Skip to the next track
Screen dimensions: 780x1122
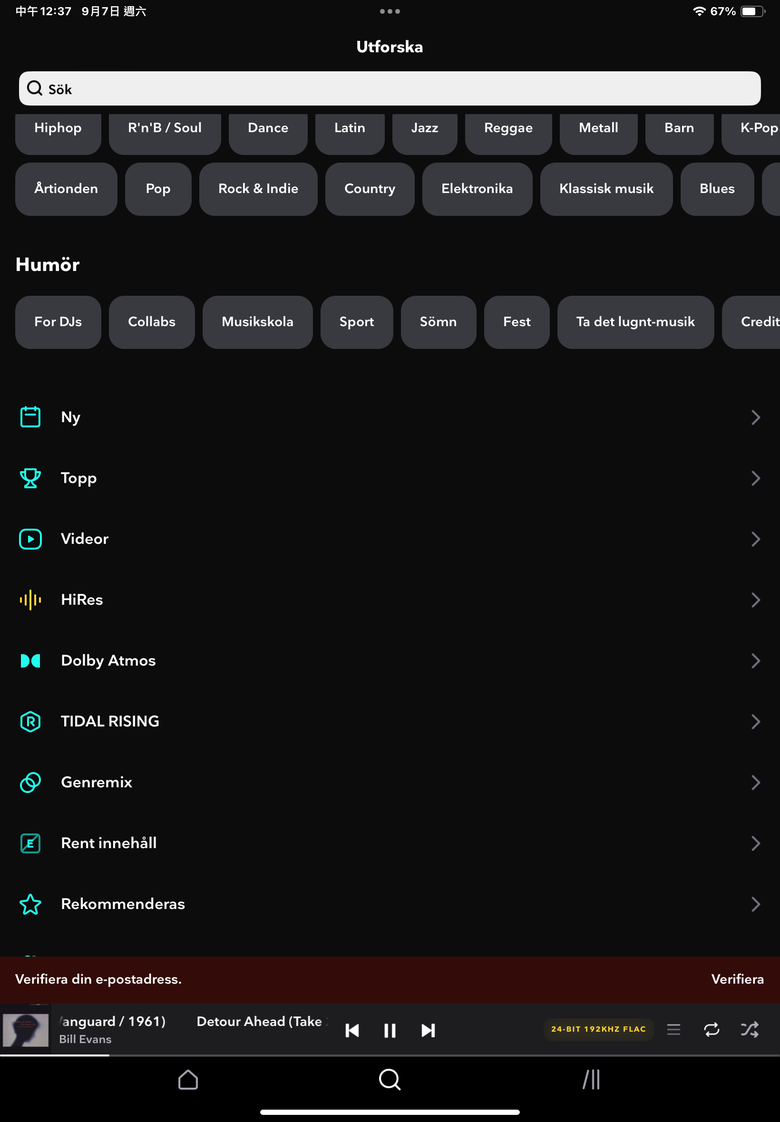[x=428, y=1030]
